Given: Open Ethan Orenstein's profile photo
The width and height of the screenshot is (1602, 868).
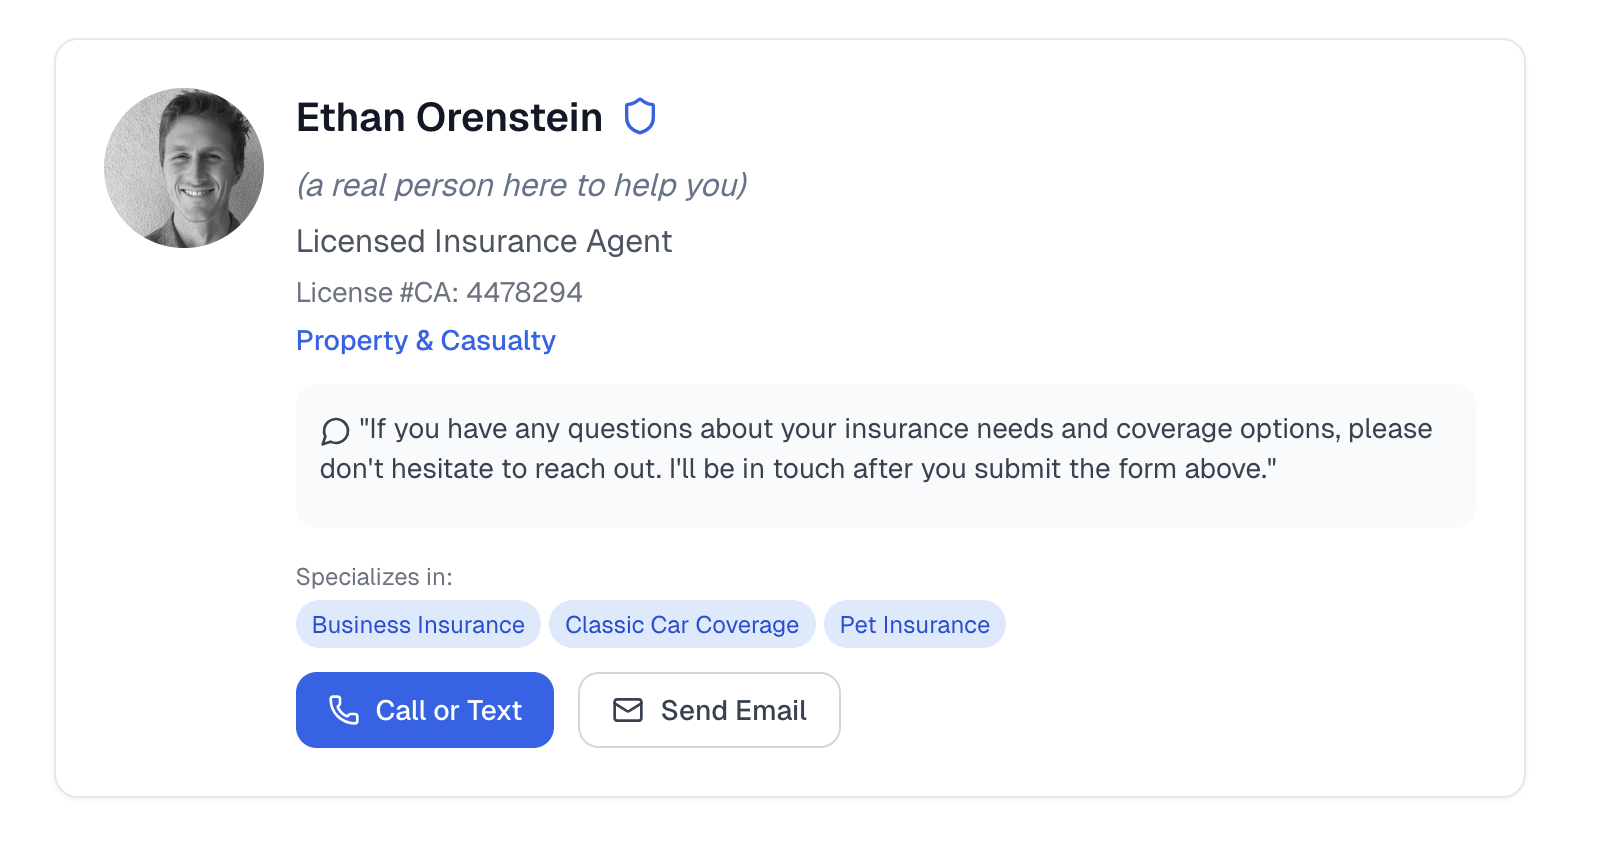Looking at the screenshot, I should point(184,168).
